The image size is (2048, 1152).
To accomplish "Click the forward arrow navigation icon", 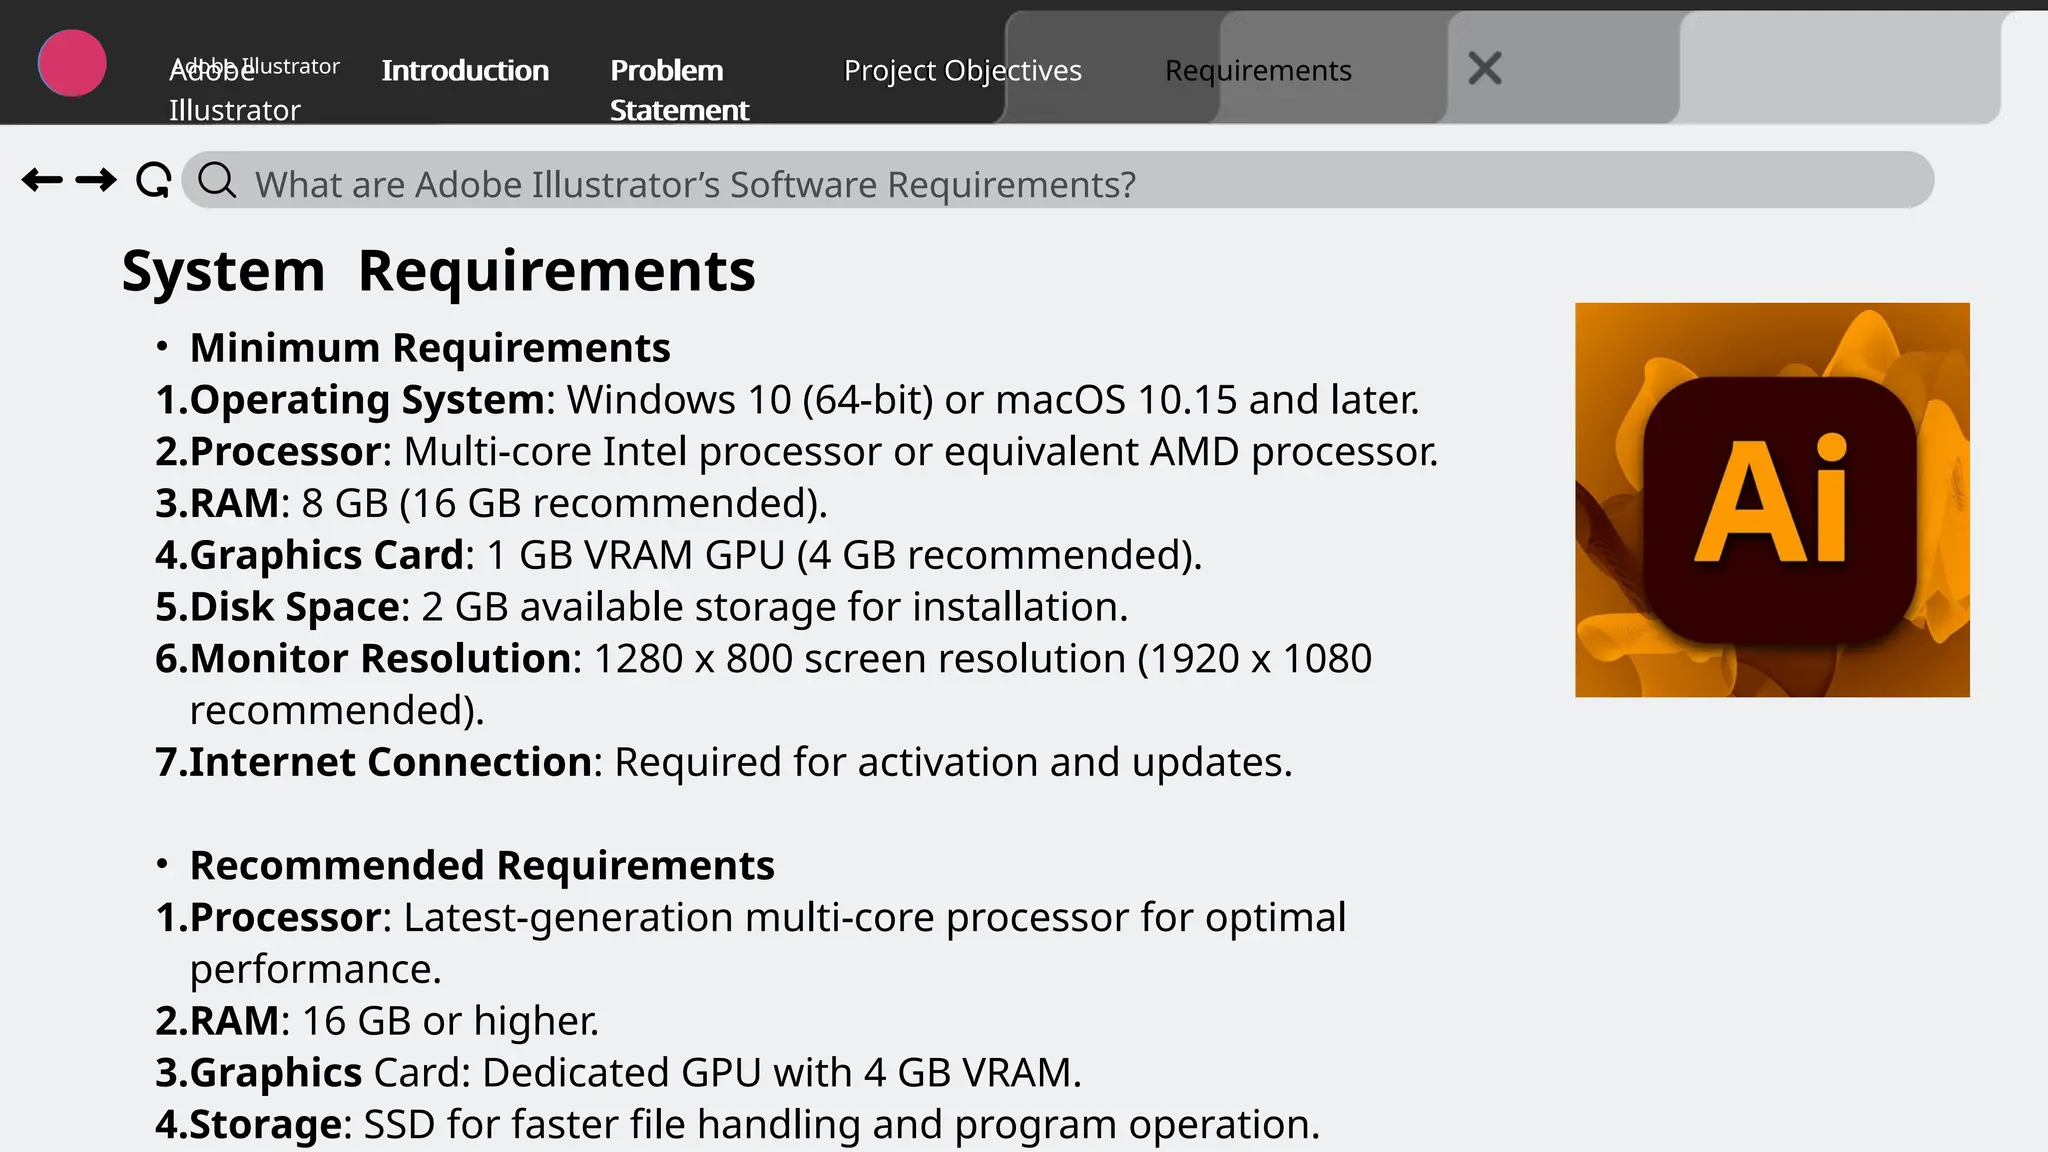I will [x=96, y=180].
